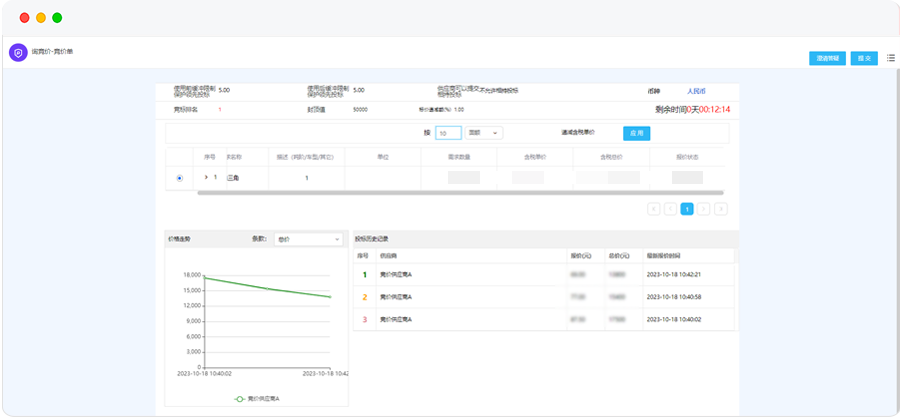Click the 单位 column header
This screenshot has height=417, width=900.
coord(383,157)
